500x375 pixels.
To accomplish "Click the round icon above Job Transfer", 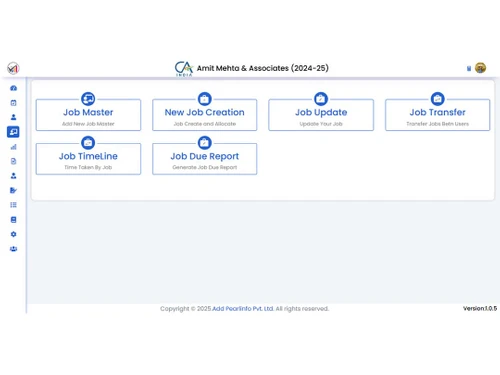I will click(438, 99).
